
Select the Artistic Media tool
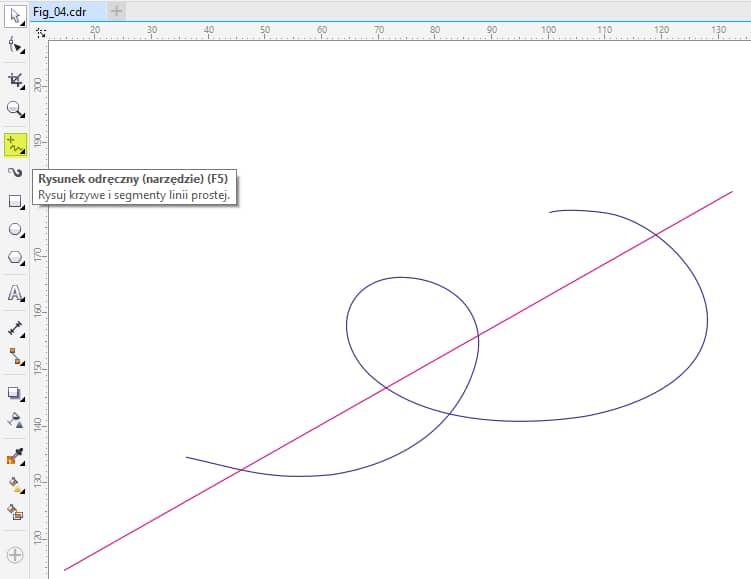tap(15, 173)
